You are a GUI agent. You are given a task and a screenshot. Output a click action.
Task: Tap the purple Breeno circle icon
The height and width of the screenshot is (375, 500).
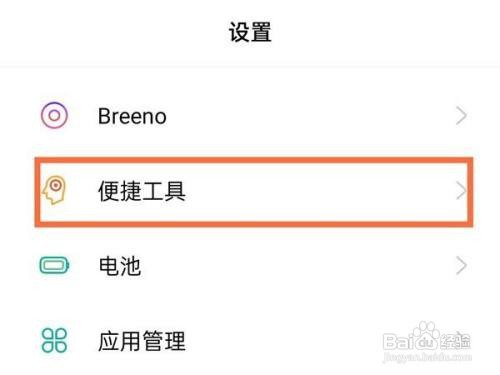pos(55,115)
